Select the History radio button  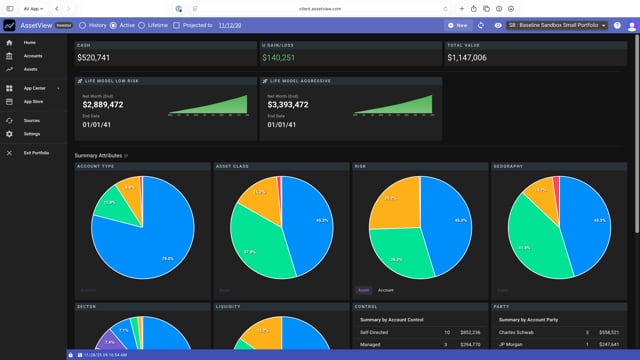(82, 25)
